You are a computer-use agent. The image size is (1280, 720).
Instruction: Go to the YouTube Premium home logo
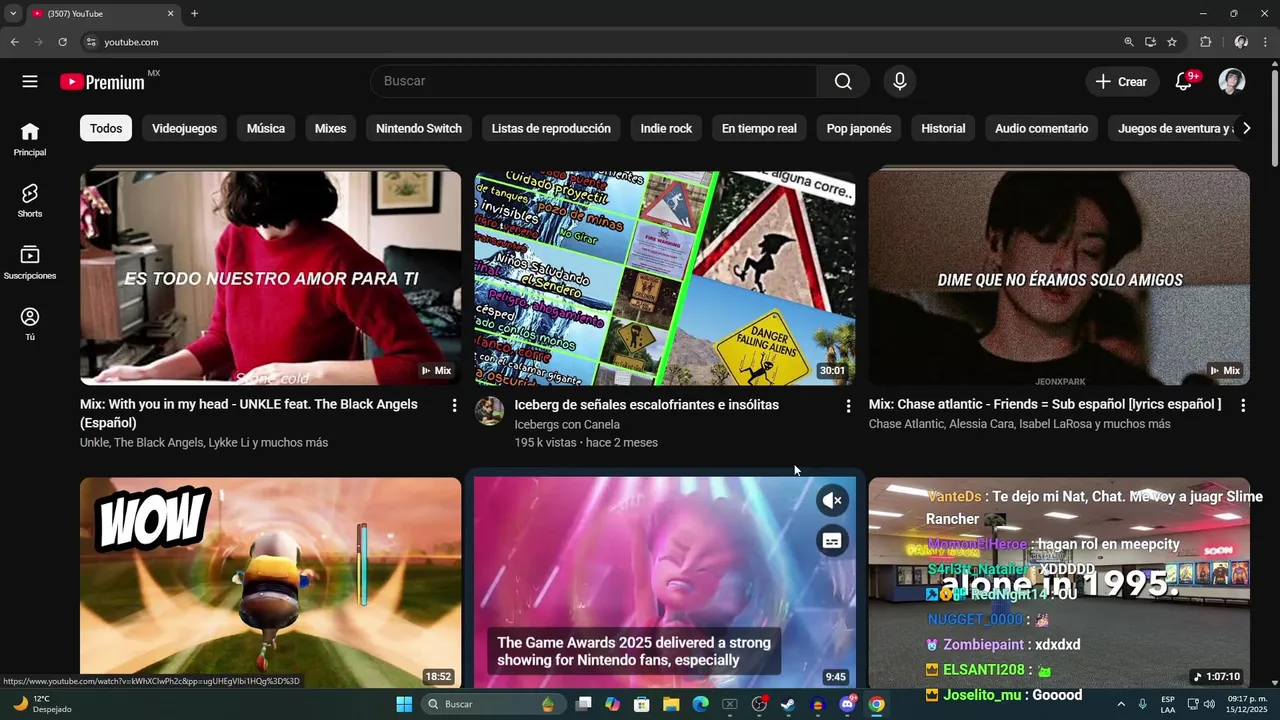pyautogui.click(x=102, y=82)
